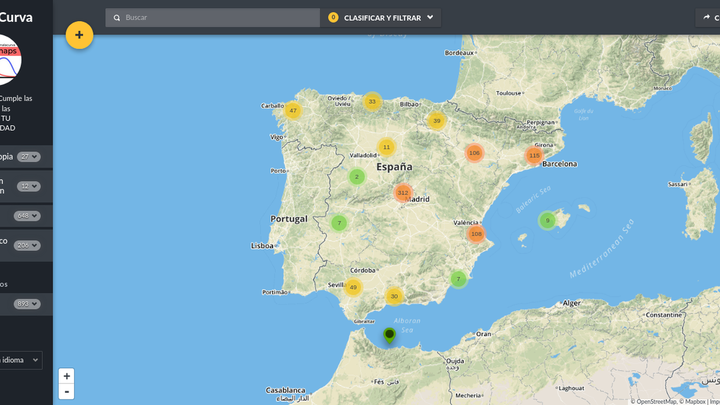This screenshot has height=405, width=720.
Task: Expand the idioma language selector
Action: pyautogui.click(x=20, y=359)
